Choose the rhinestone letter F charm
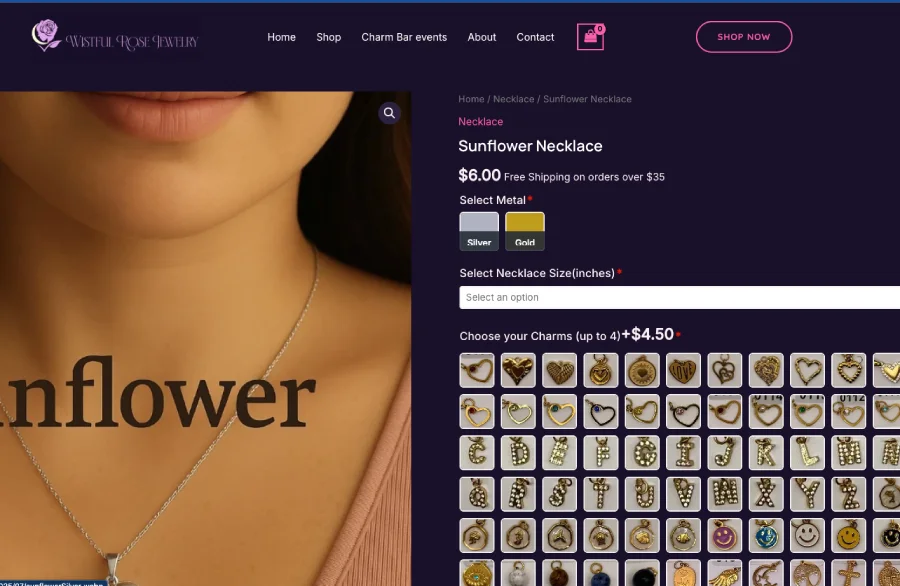Viewport: 900px width, 586px height. tap(600, 453)
